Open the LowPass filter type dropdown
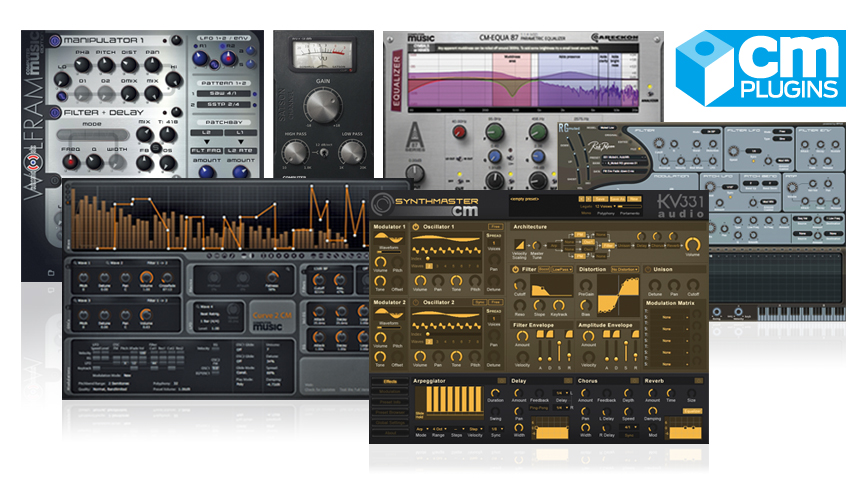 click(x=562, y=269)
